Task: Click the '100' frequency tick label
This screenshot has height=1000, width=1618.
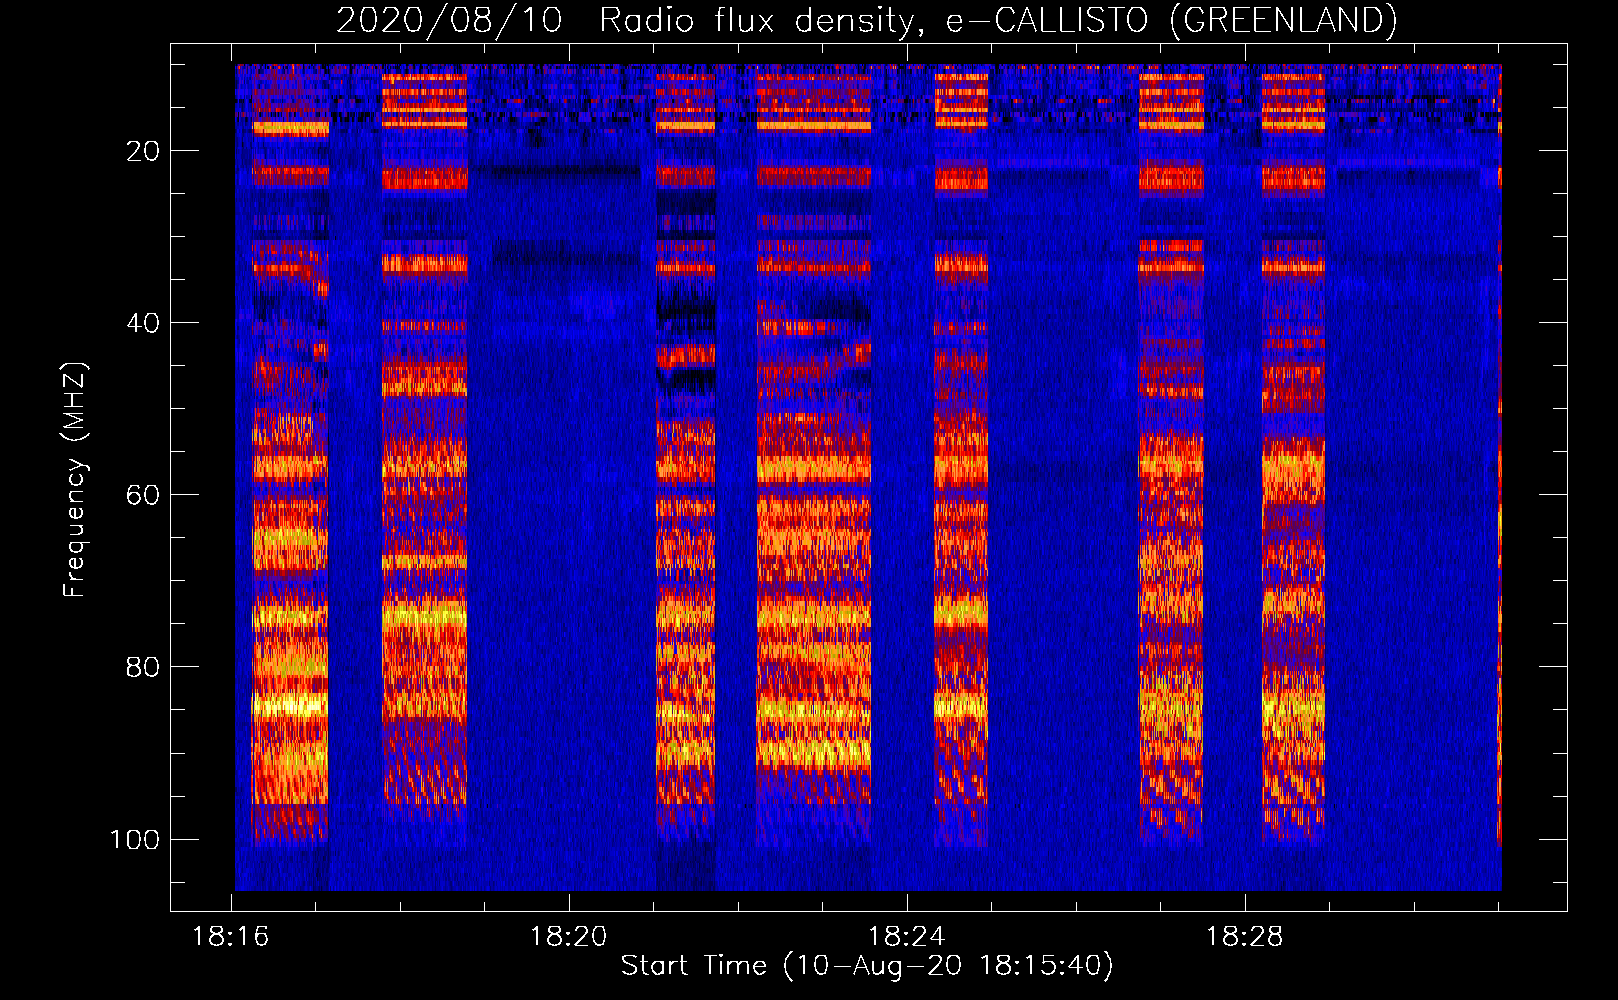Action: click(135, 839)
